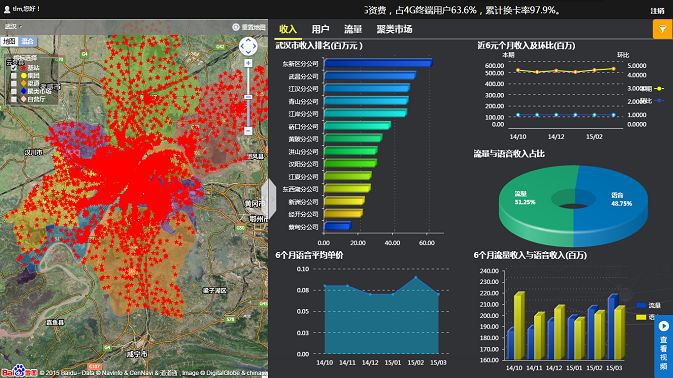Enable the blue diamond 聚类市场 layer checkbox
The height and width of the screenshot is (378, 673).
[14, 91]
